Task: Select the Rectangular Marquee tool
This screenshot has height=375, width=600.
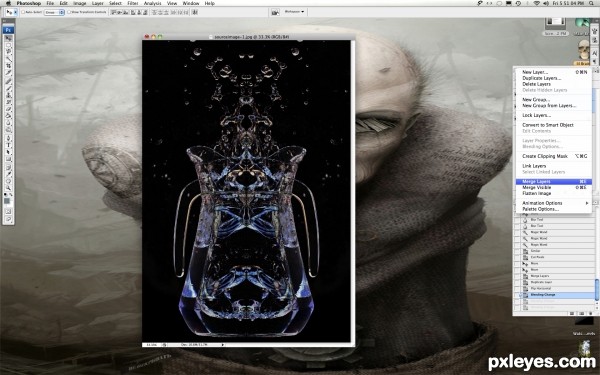Action: tap(8, 45)
